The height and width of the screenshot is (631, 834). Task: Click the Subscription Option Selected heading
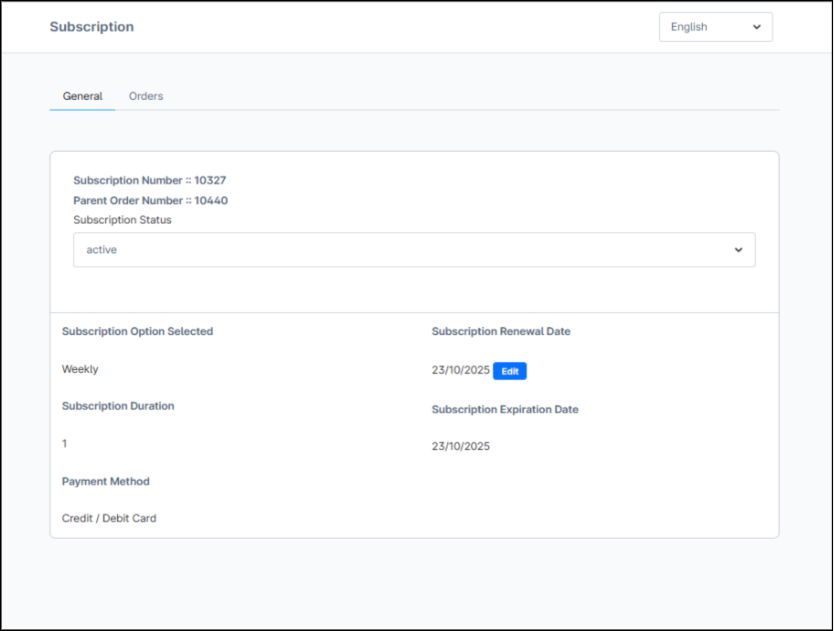[137, 331]
